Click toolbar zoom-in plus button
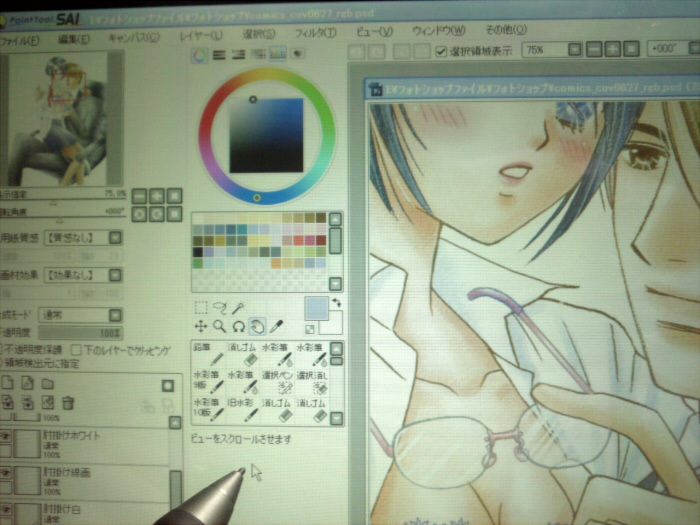 (x=612, y=49)
